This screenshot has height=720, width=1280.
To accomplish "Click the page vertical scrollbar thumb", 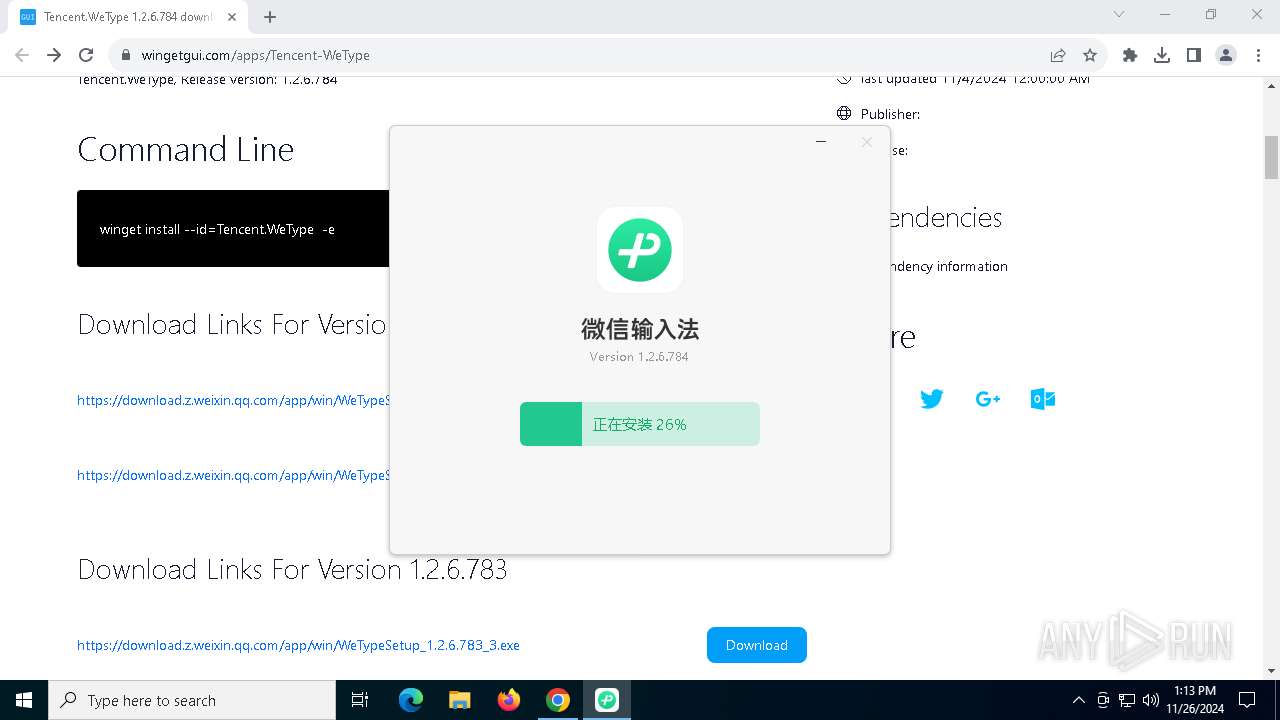I will point(1272,157).
